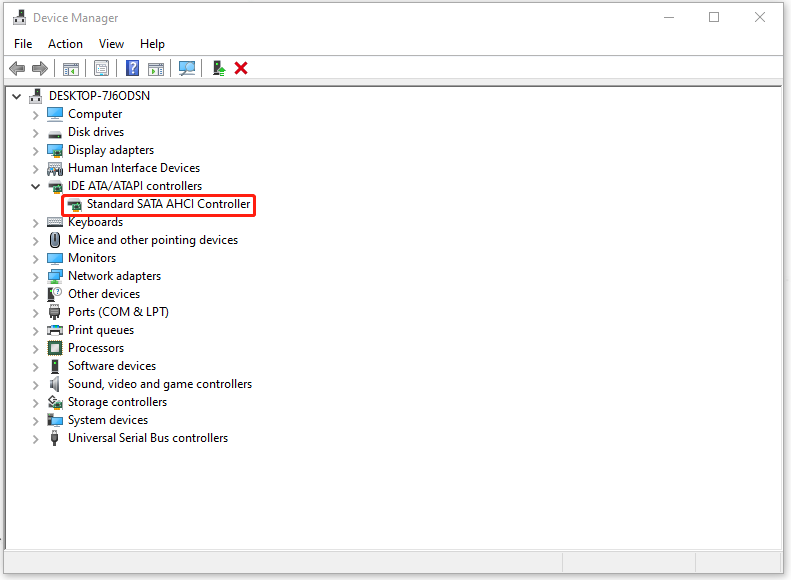Viewport: 791px width, 580px height.
Task: Expand the Network adapters category
Action: 35,277
